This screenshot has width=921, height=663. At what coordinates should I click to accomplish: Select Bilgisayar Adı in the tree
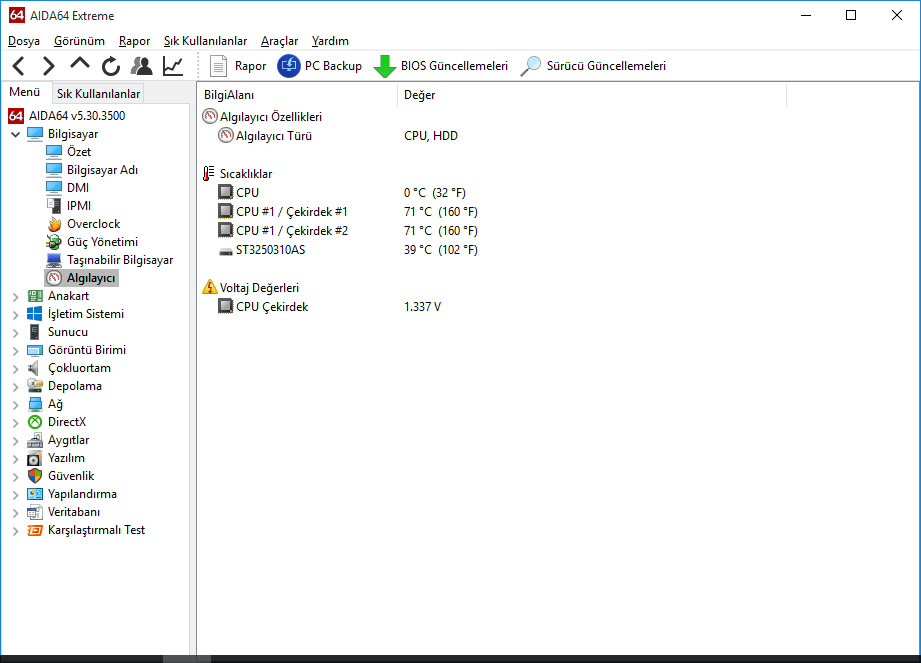click(102, 170)
